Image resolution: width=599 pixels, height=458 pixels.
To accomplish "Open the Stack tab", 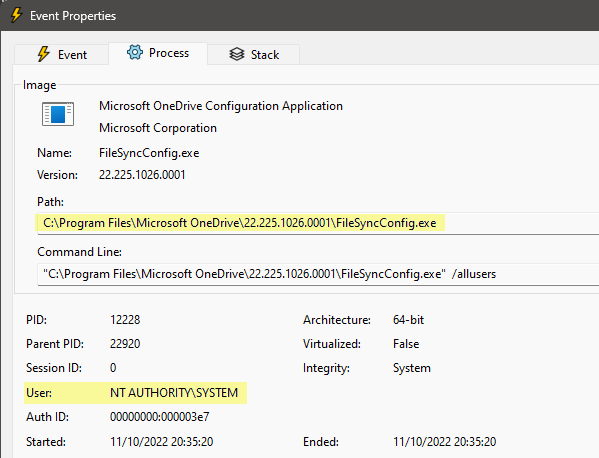I will (x=254, y=54).
